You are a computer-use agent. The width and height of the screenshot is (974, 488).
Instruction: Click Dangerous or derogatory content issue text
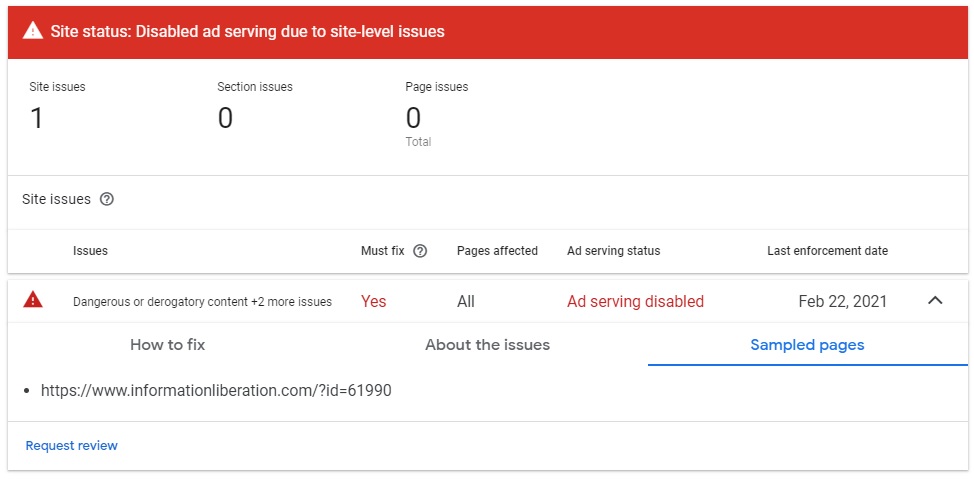203,302
